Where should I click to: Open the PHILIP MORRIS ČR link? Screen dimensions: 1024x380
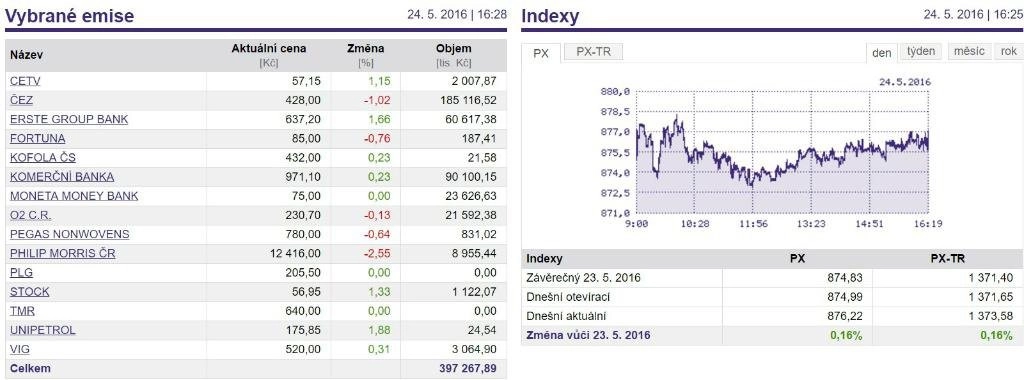pyautogui.click(x=63, y=253)
